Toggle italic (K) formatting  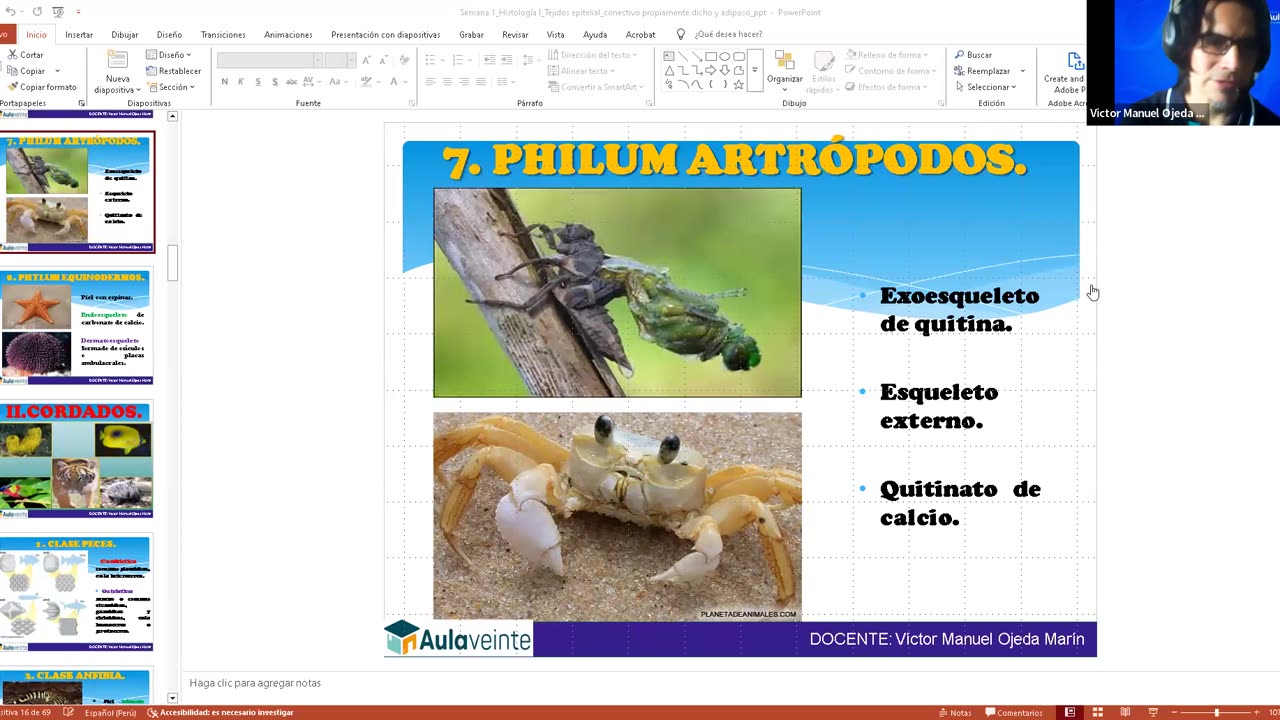[241, 82]
